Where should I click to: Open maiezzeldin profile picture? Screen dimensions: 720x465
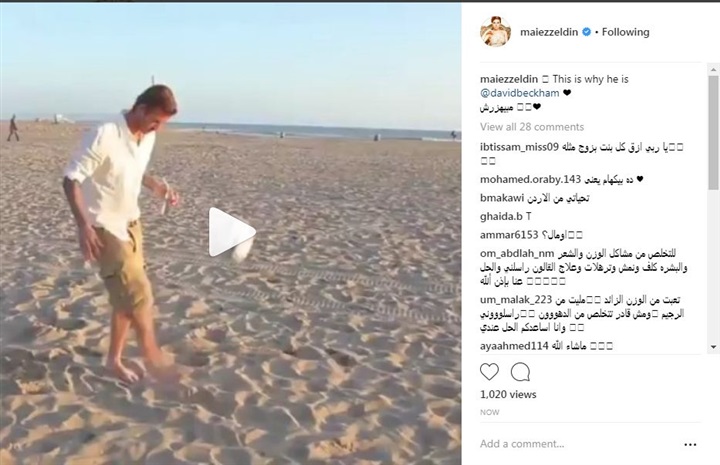495,32
